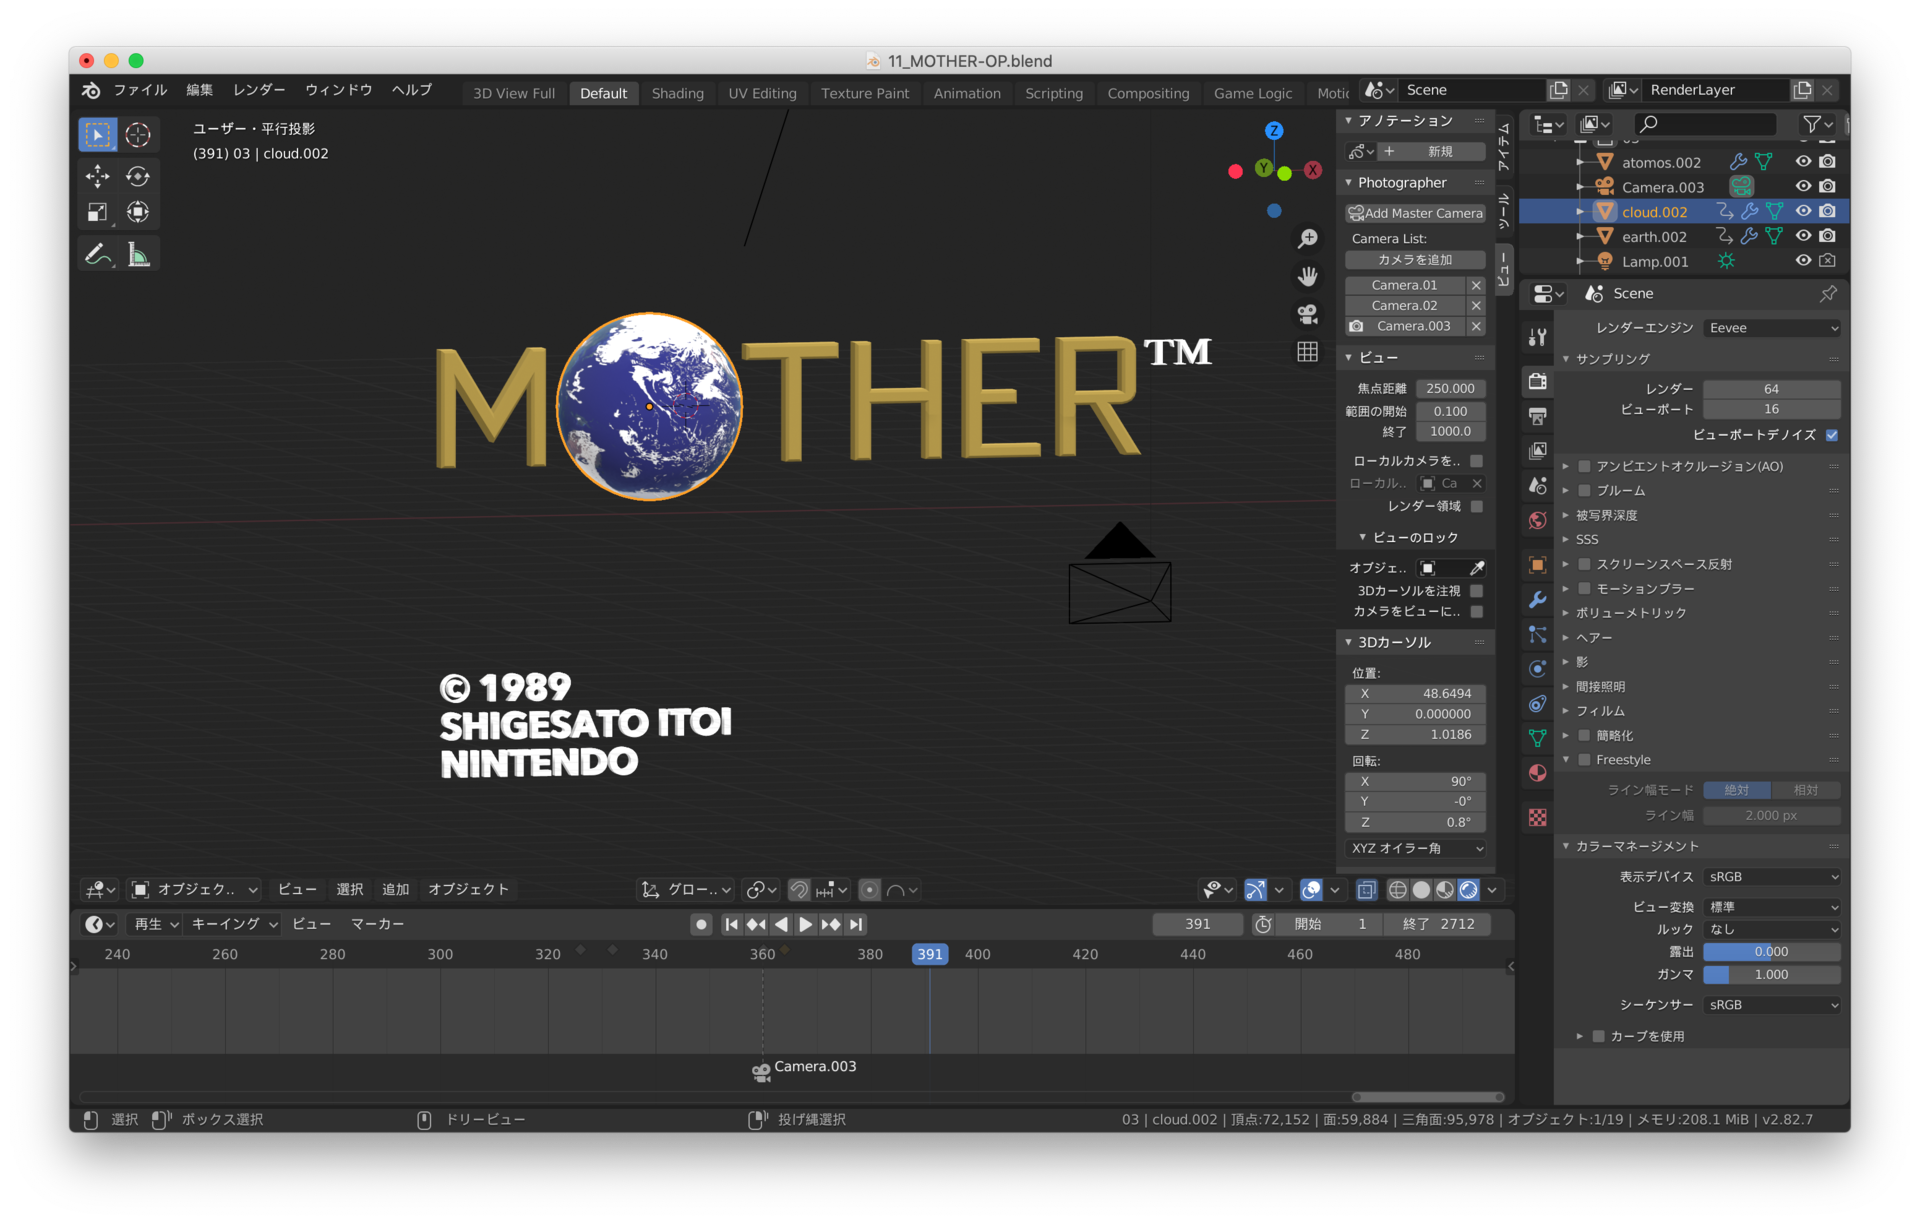
Task: Remove Camera.02 from camera list
Action: (x=1476, y=306)
